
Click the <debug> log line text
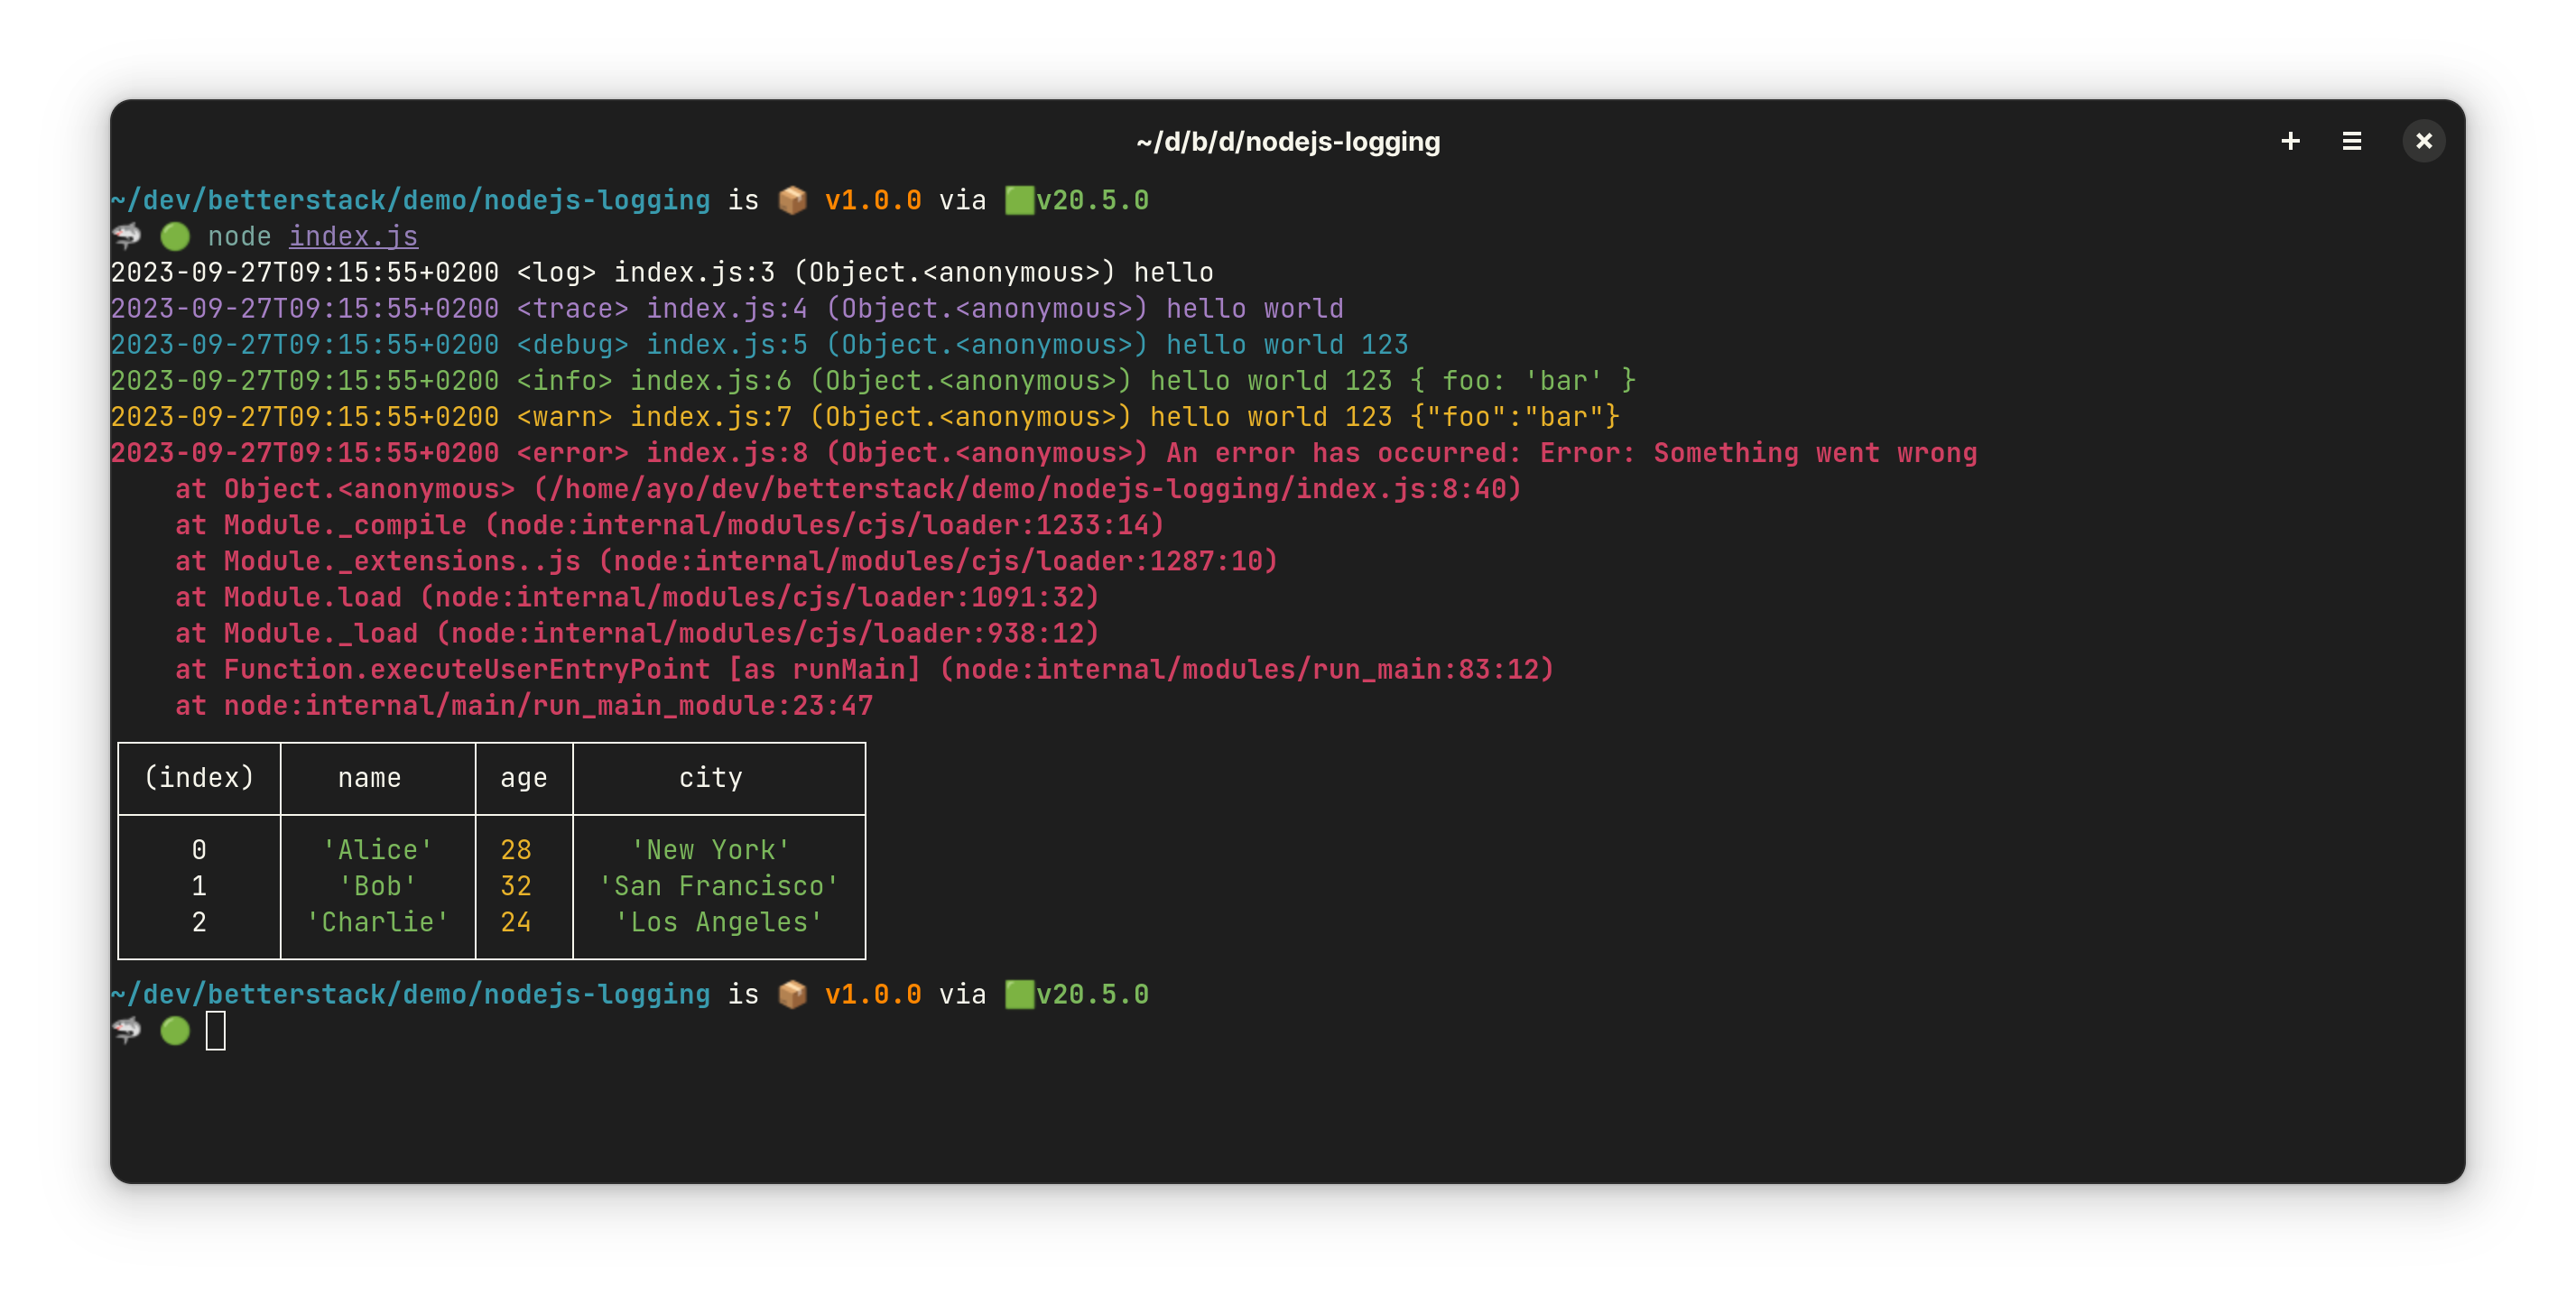pyautogui.click(x=759, y=344)
